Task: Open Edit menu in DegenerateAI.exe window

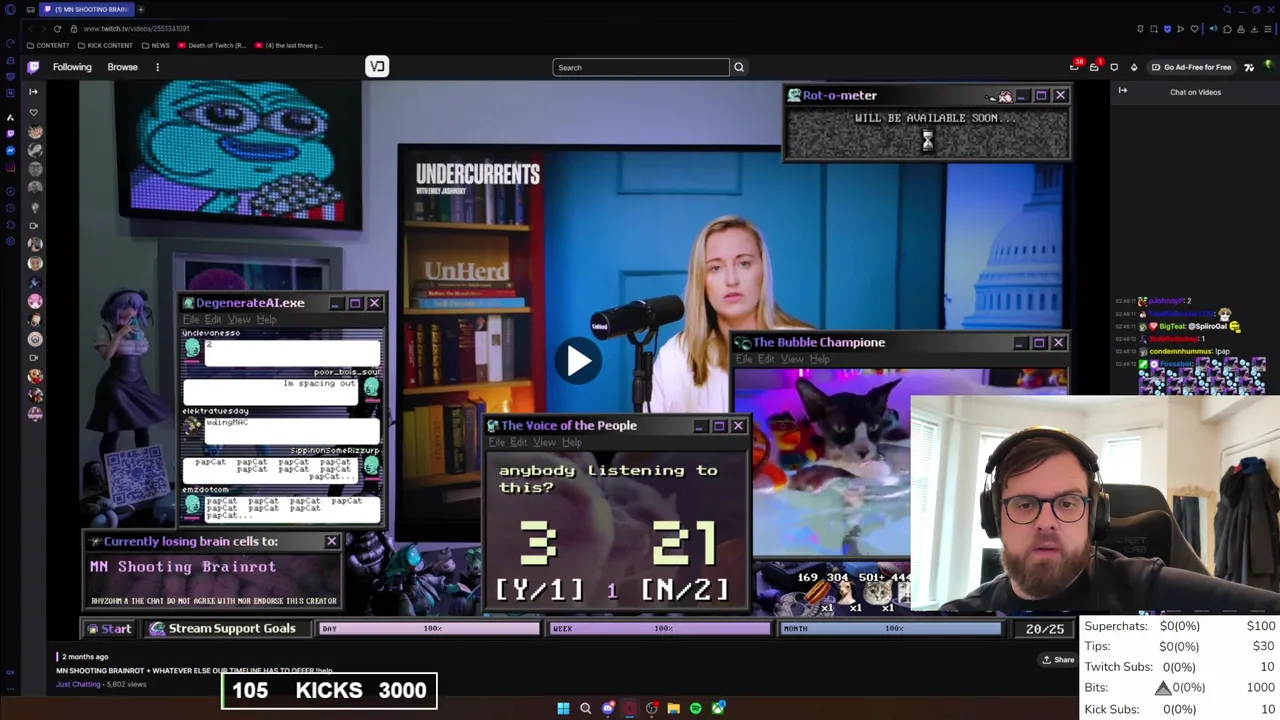Action: coord(213,319)
